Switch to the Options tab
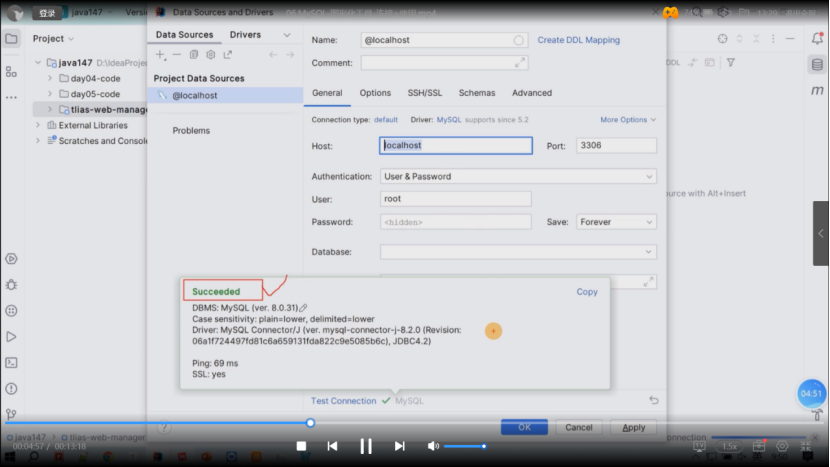This screenshot has width=830, height=467. coord(375,93)
